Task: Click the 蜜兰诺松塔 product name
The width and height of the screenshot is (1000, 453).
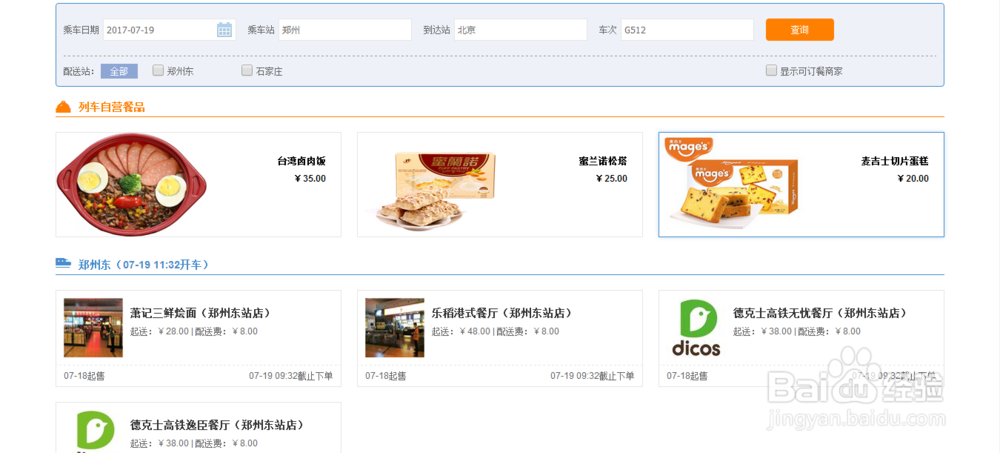Action: tap(603, 161)
